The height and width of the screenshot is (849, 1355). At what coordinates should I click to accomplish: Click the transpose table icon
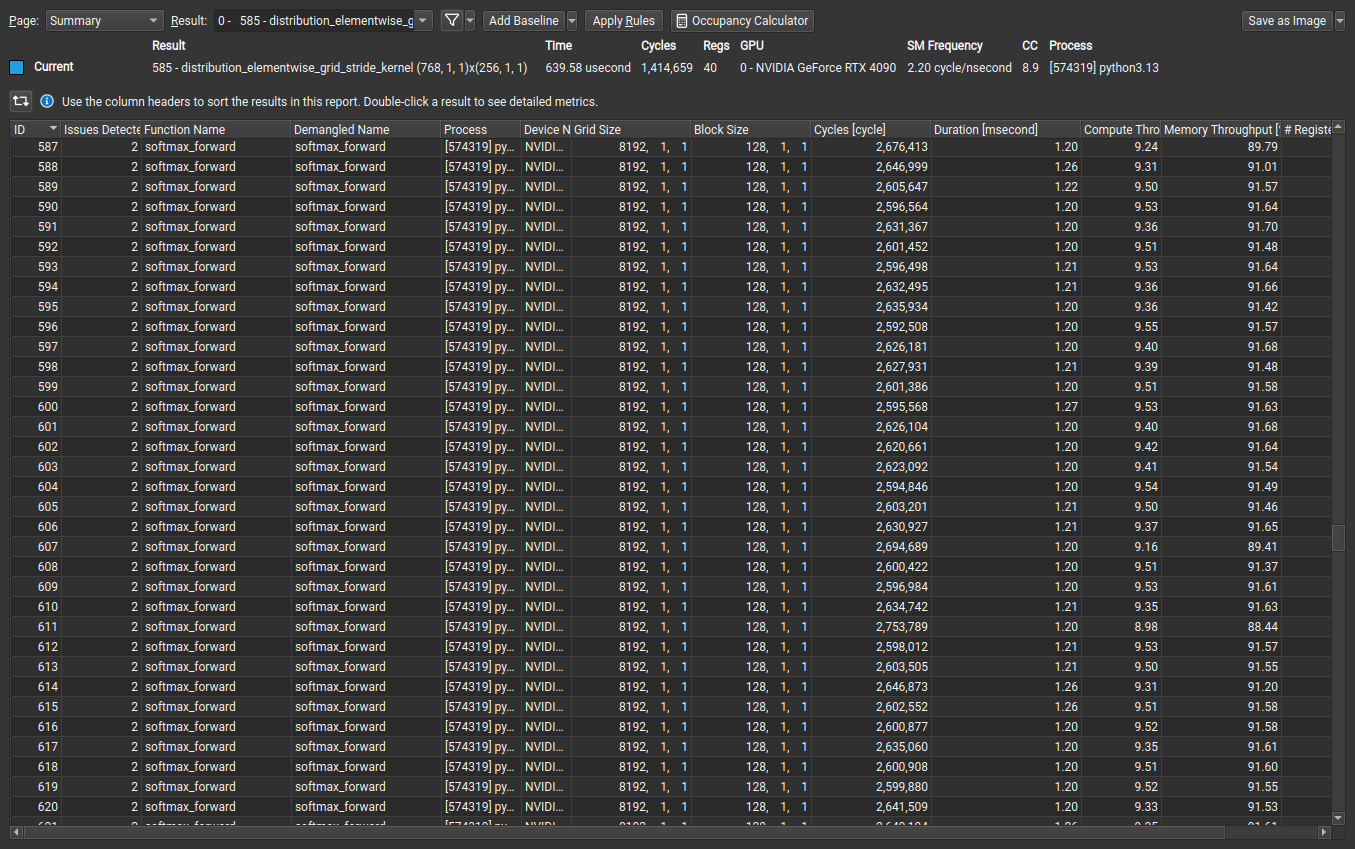tap(20, 101)
